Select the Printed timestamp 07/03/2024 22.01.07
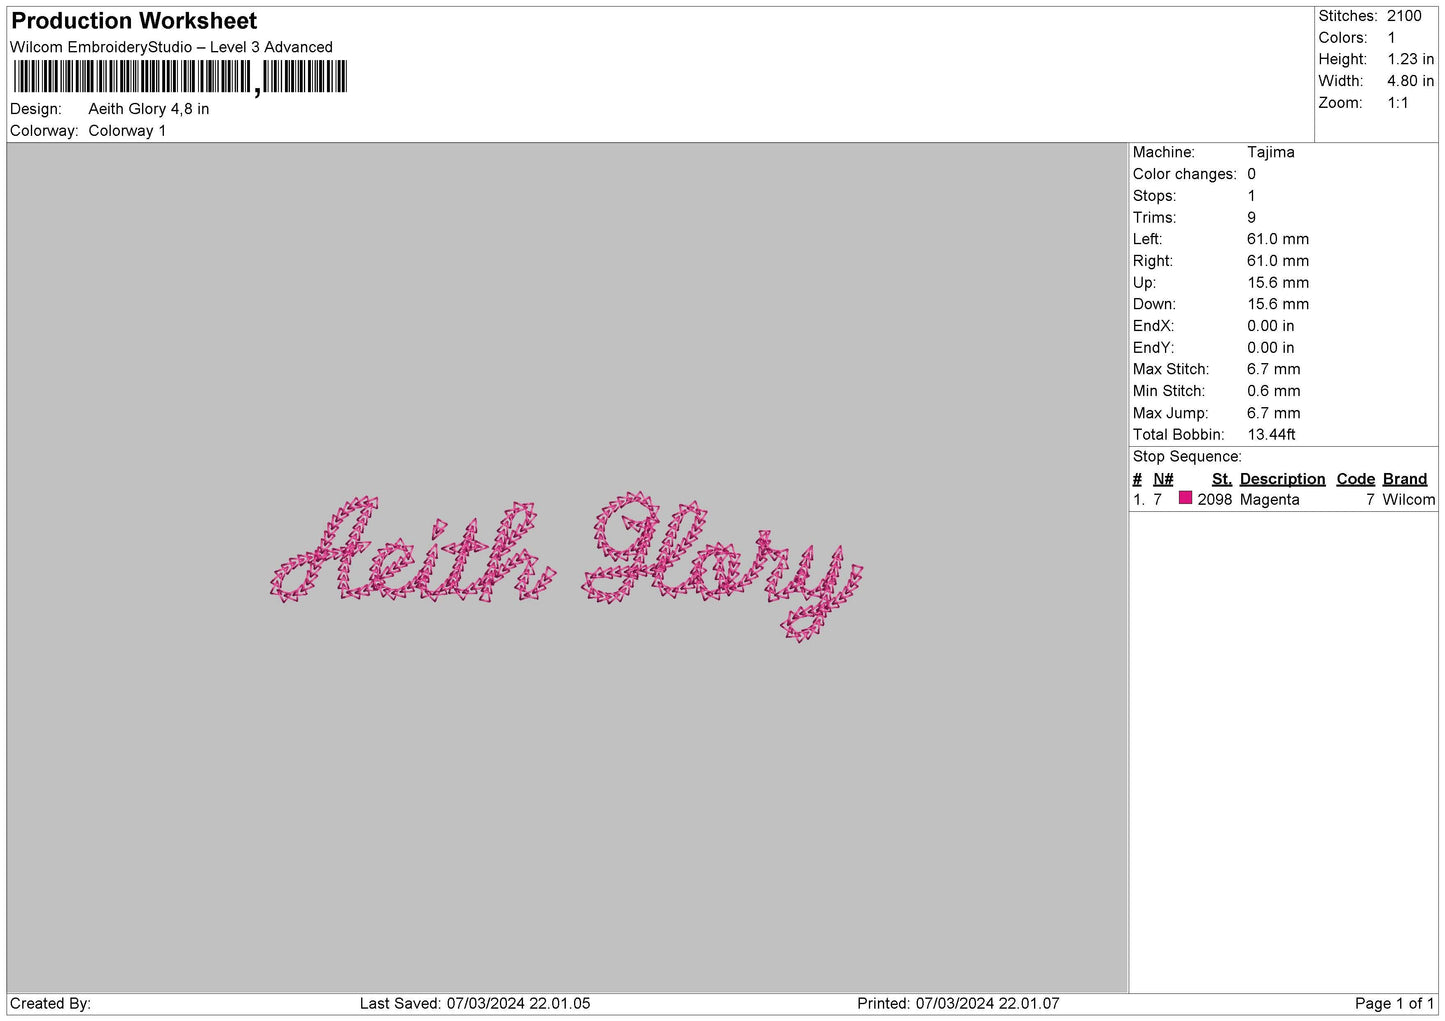Image resolution: width=1445 pixels, height=1021 pixels. pyautogui.click(x=987, y=1004)
